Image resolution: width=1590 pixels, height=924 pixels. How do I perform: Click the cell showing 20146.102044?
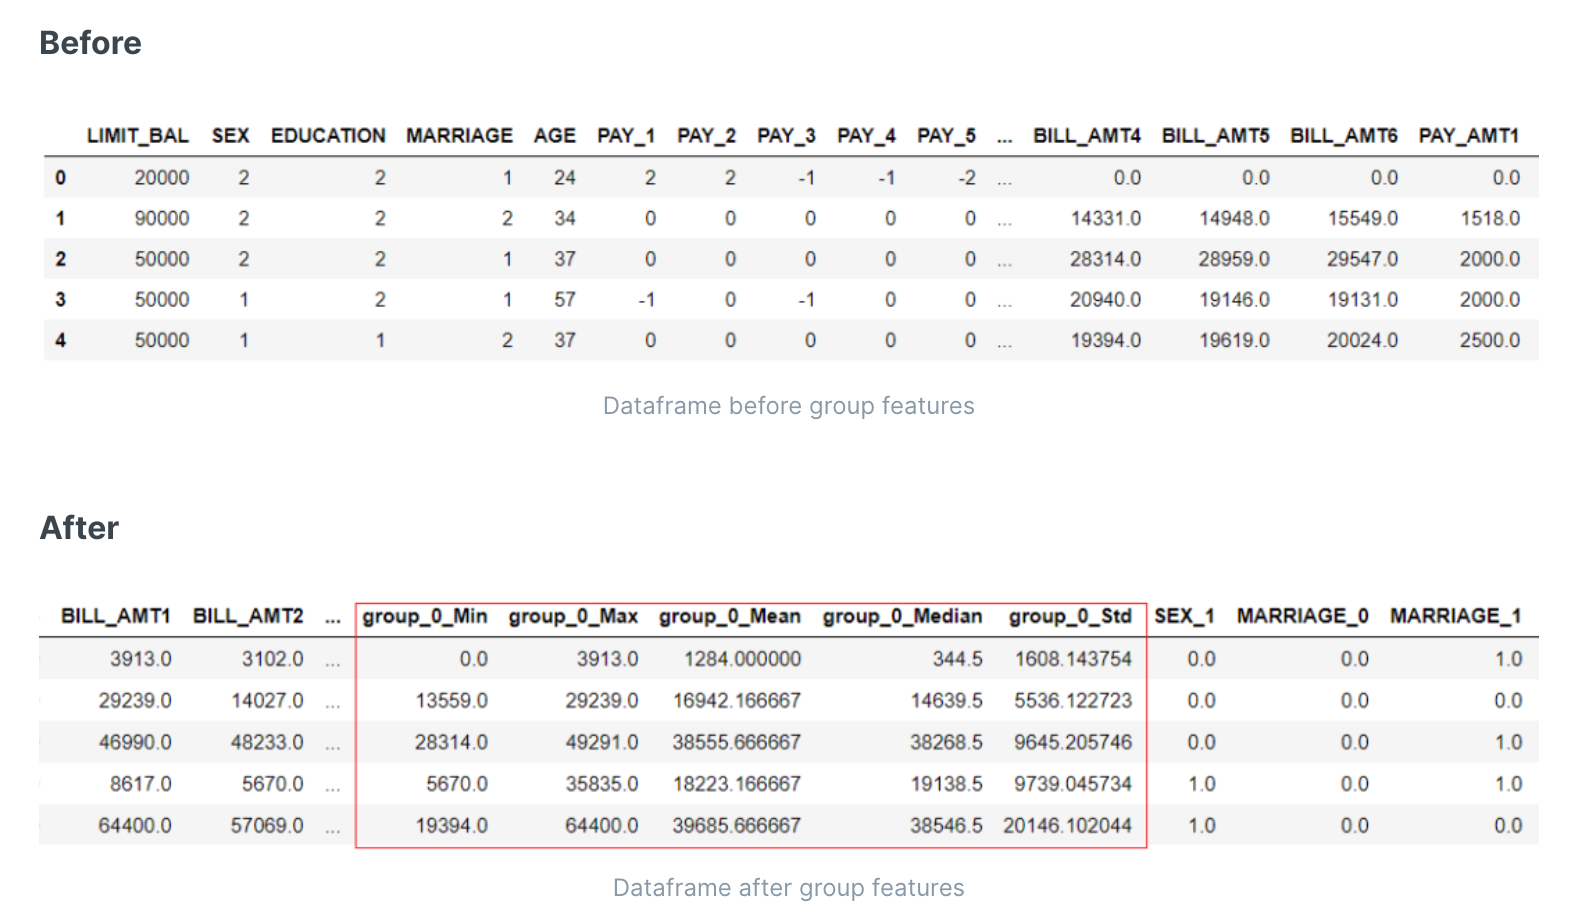(1067, 826)
